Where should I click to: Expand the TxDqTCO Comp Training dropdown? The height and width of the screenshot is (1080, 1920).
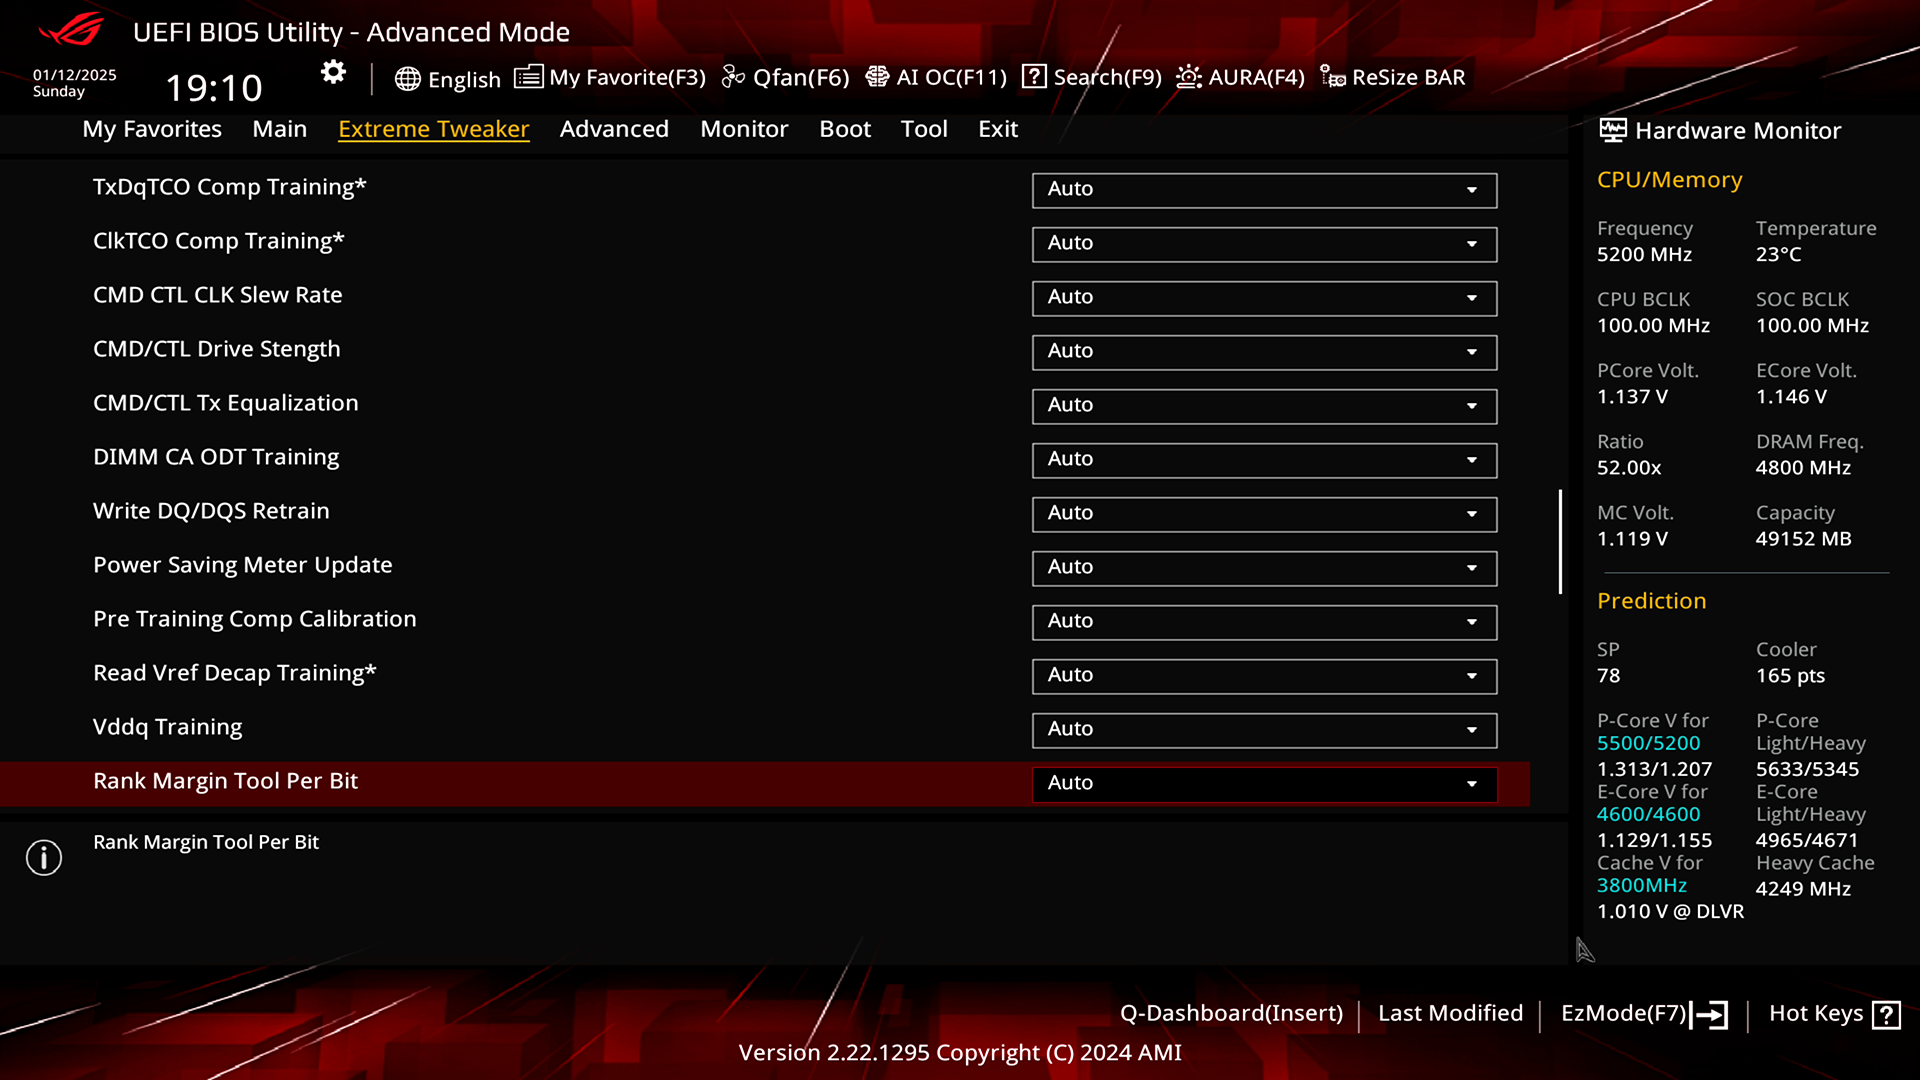1264,190
